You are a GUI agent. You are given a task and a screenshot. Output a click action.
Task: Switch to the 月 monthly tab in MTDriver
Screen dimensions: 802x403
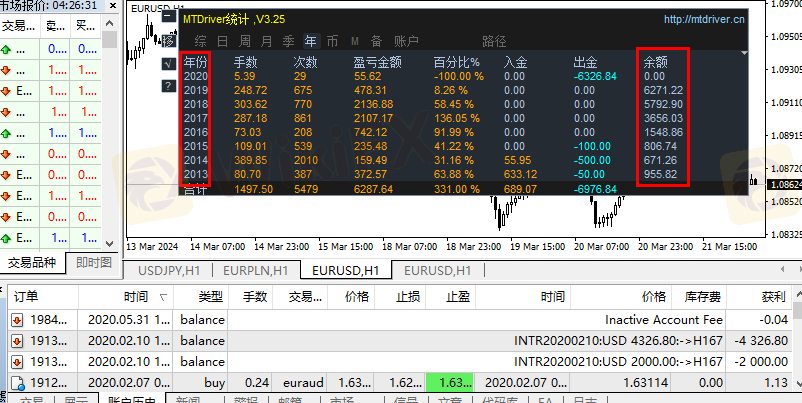click(266, 41)
